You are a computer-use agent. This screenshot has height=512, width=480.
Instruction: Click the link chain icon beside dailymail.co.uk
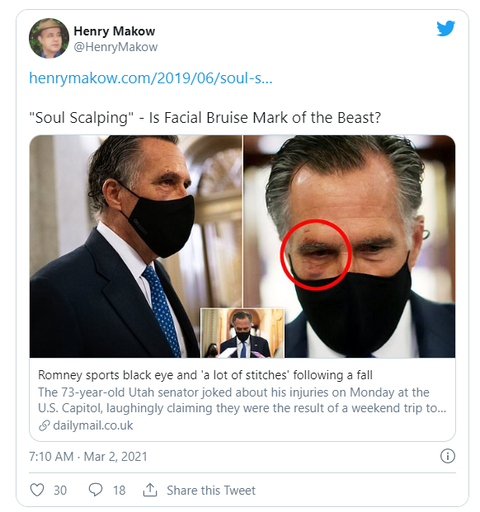(x=44, y=426)
